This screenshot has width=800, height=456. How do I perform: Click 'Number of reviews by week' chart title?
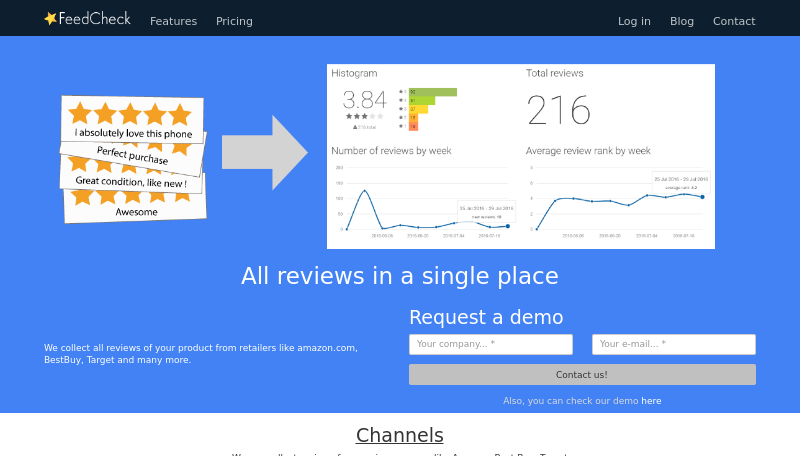click(x=391, y=151)
